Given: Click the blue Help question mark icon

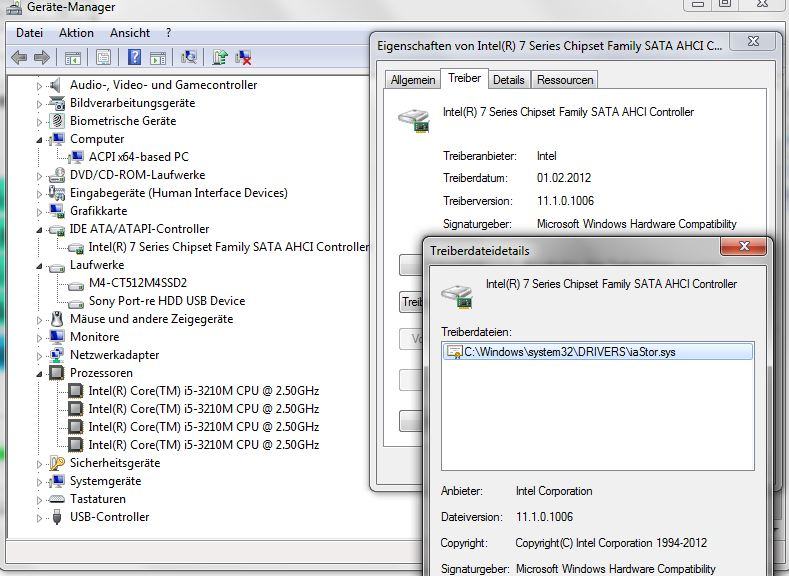Looking at the screenshot, I should [134, 57].
